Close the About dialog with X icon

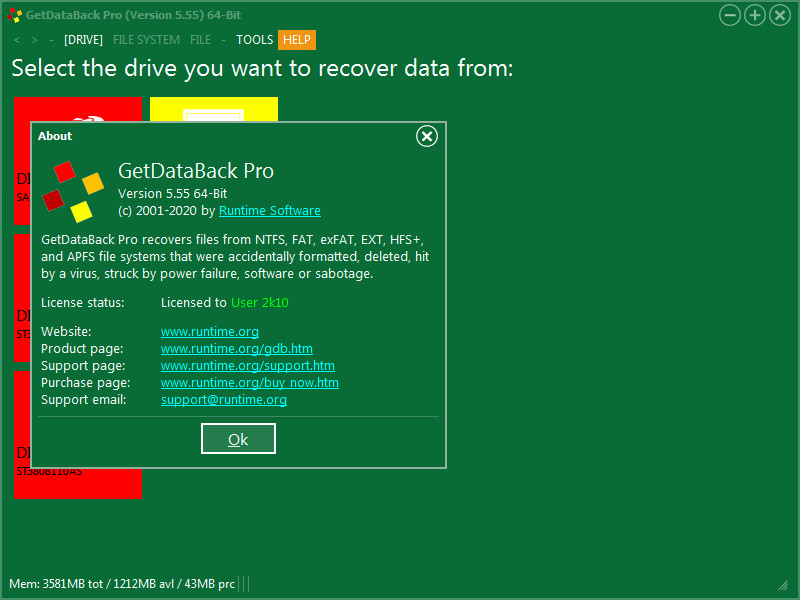(427, 136)
